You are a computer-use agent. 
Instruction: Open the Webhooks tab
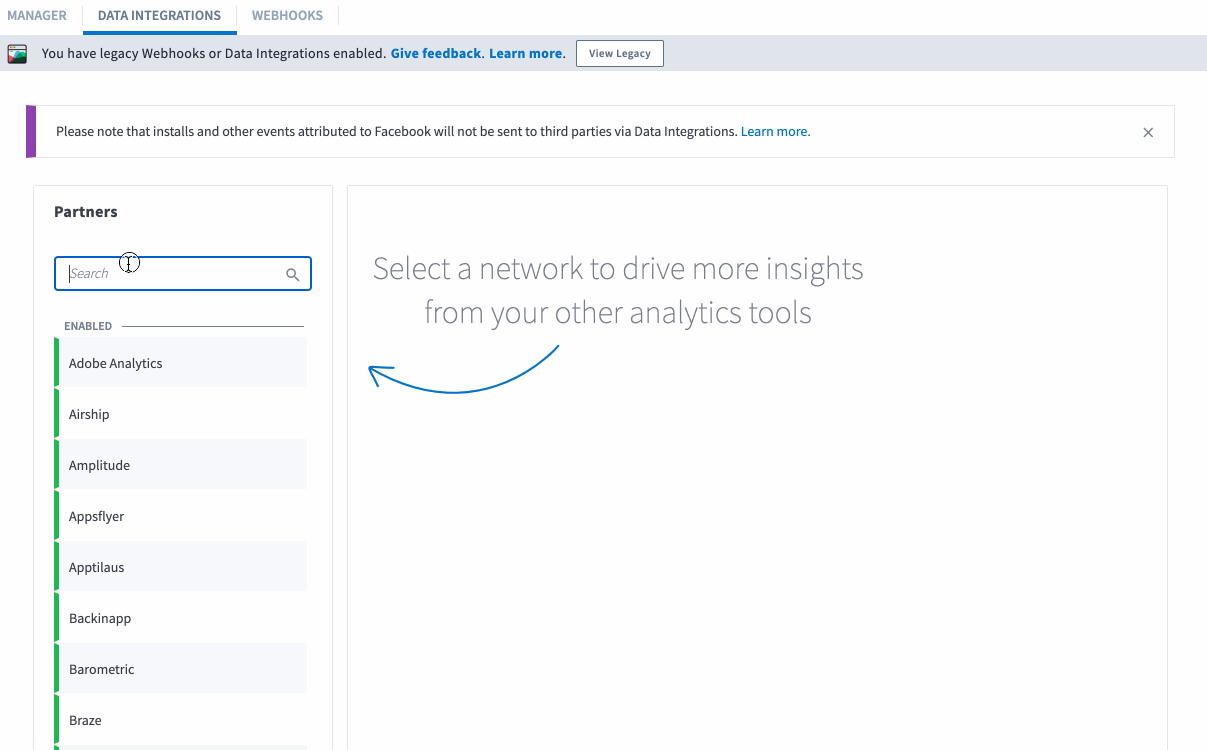click(x=287, y=16)
